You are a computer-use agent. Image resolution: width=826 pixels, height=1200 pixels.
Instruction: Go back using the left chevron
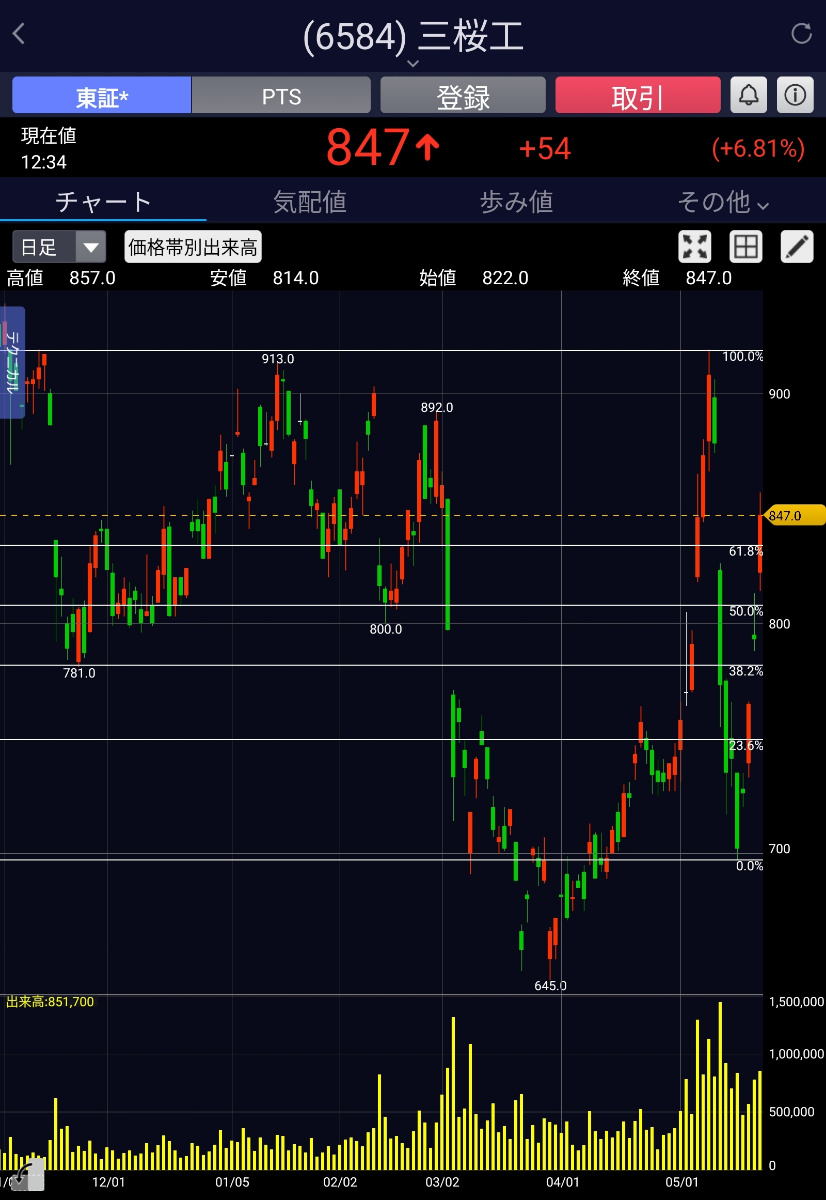[x=18, y=34]
